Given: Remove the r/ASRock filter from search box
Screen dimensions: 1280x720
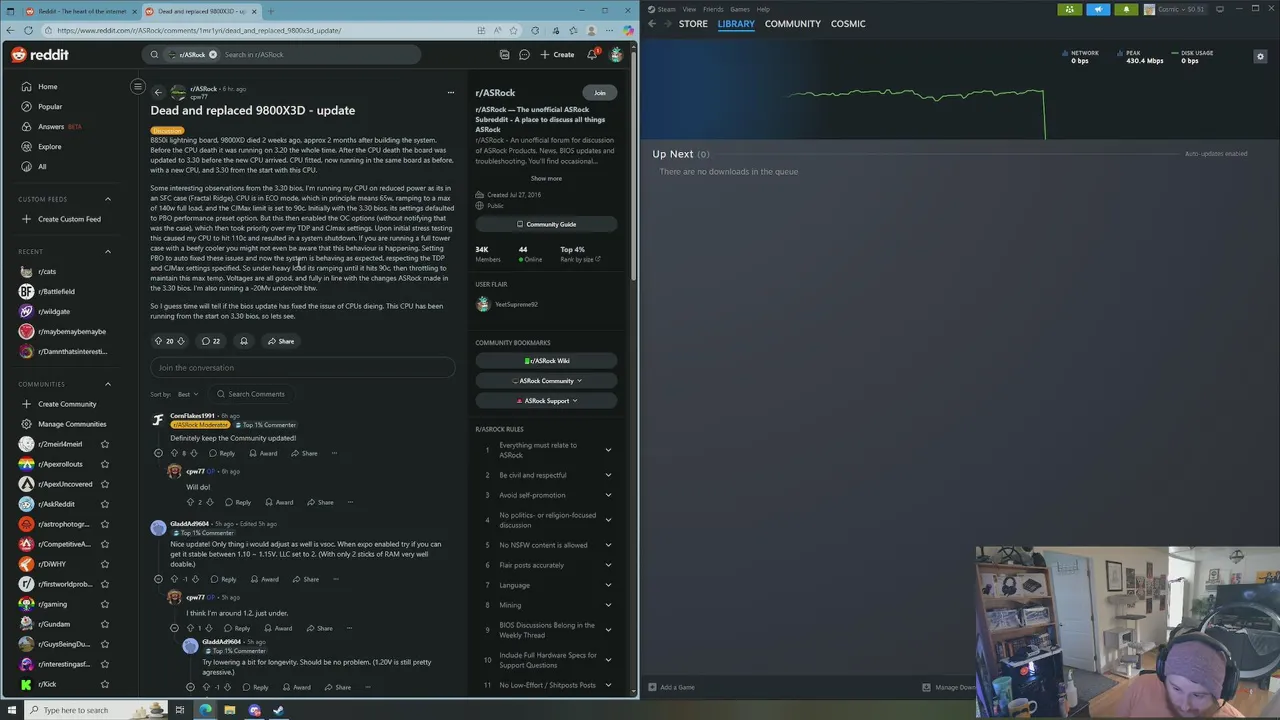Looking at the screenshot, I should pos(212,55).
